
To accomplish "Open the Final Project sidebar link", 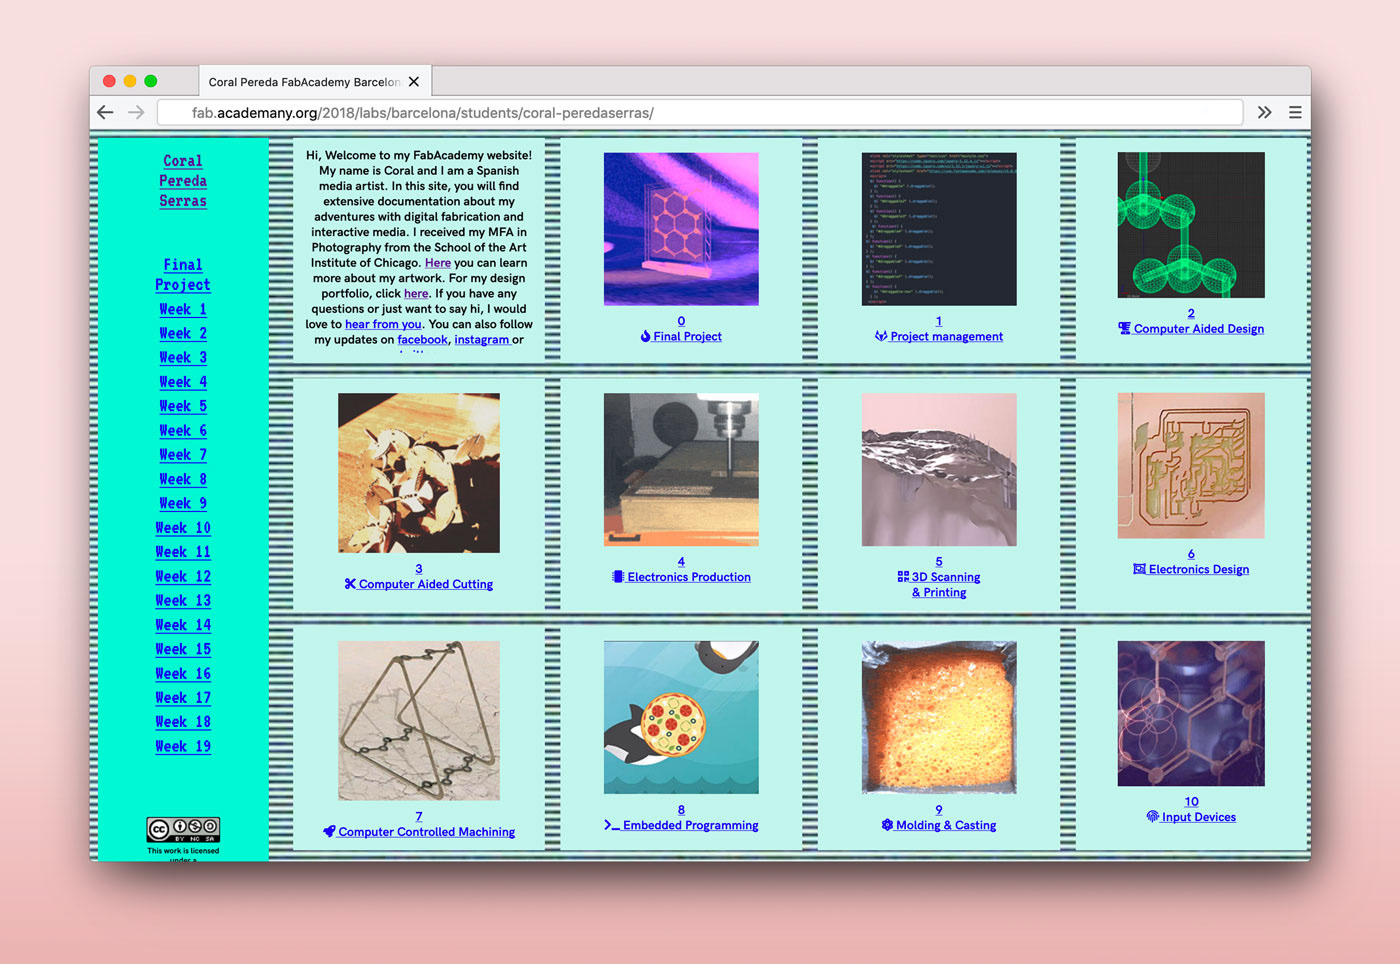I will point(183,275).
